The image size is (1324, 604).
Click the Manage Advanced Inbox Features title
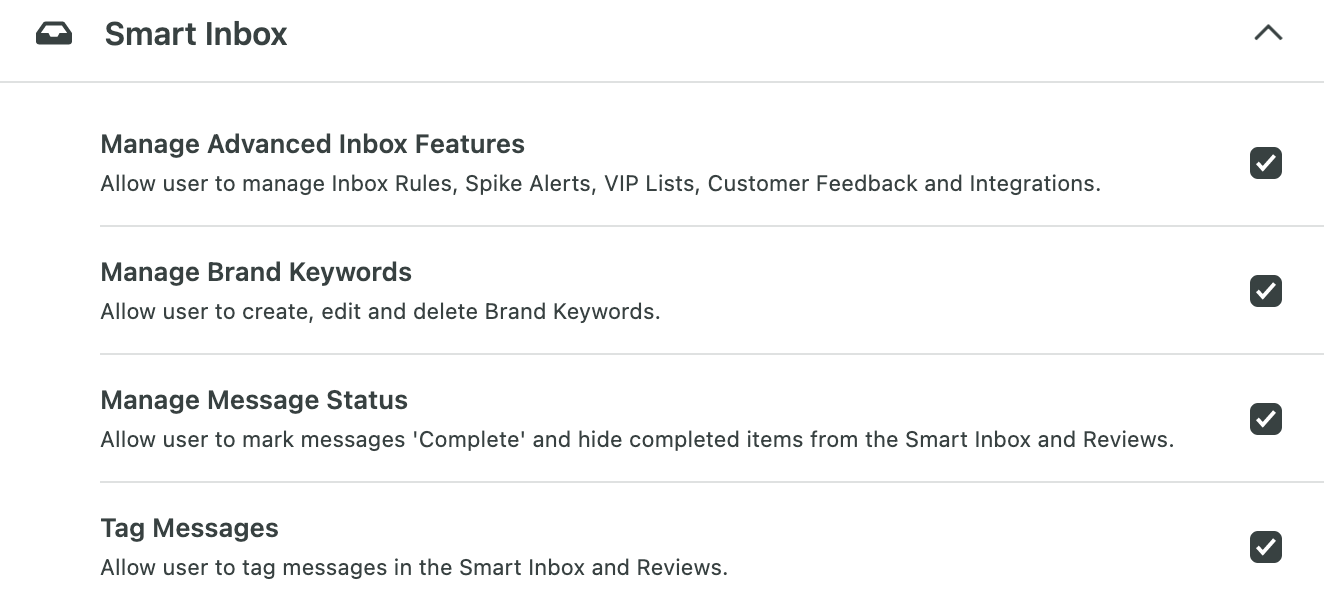(313, 144)
